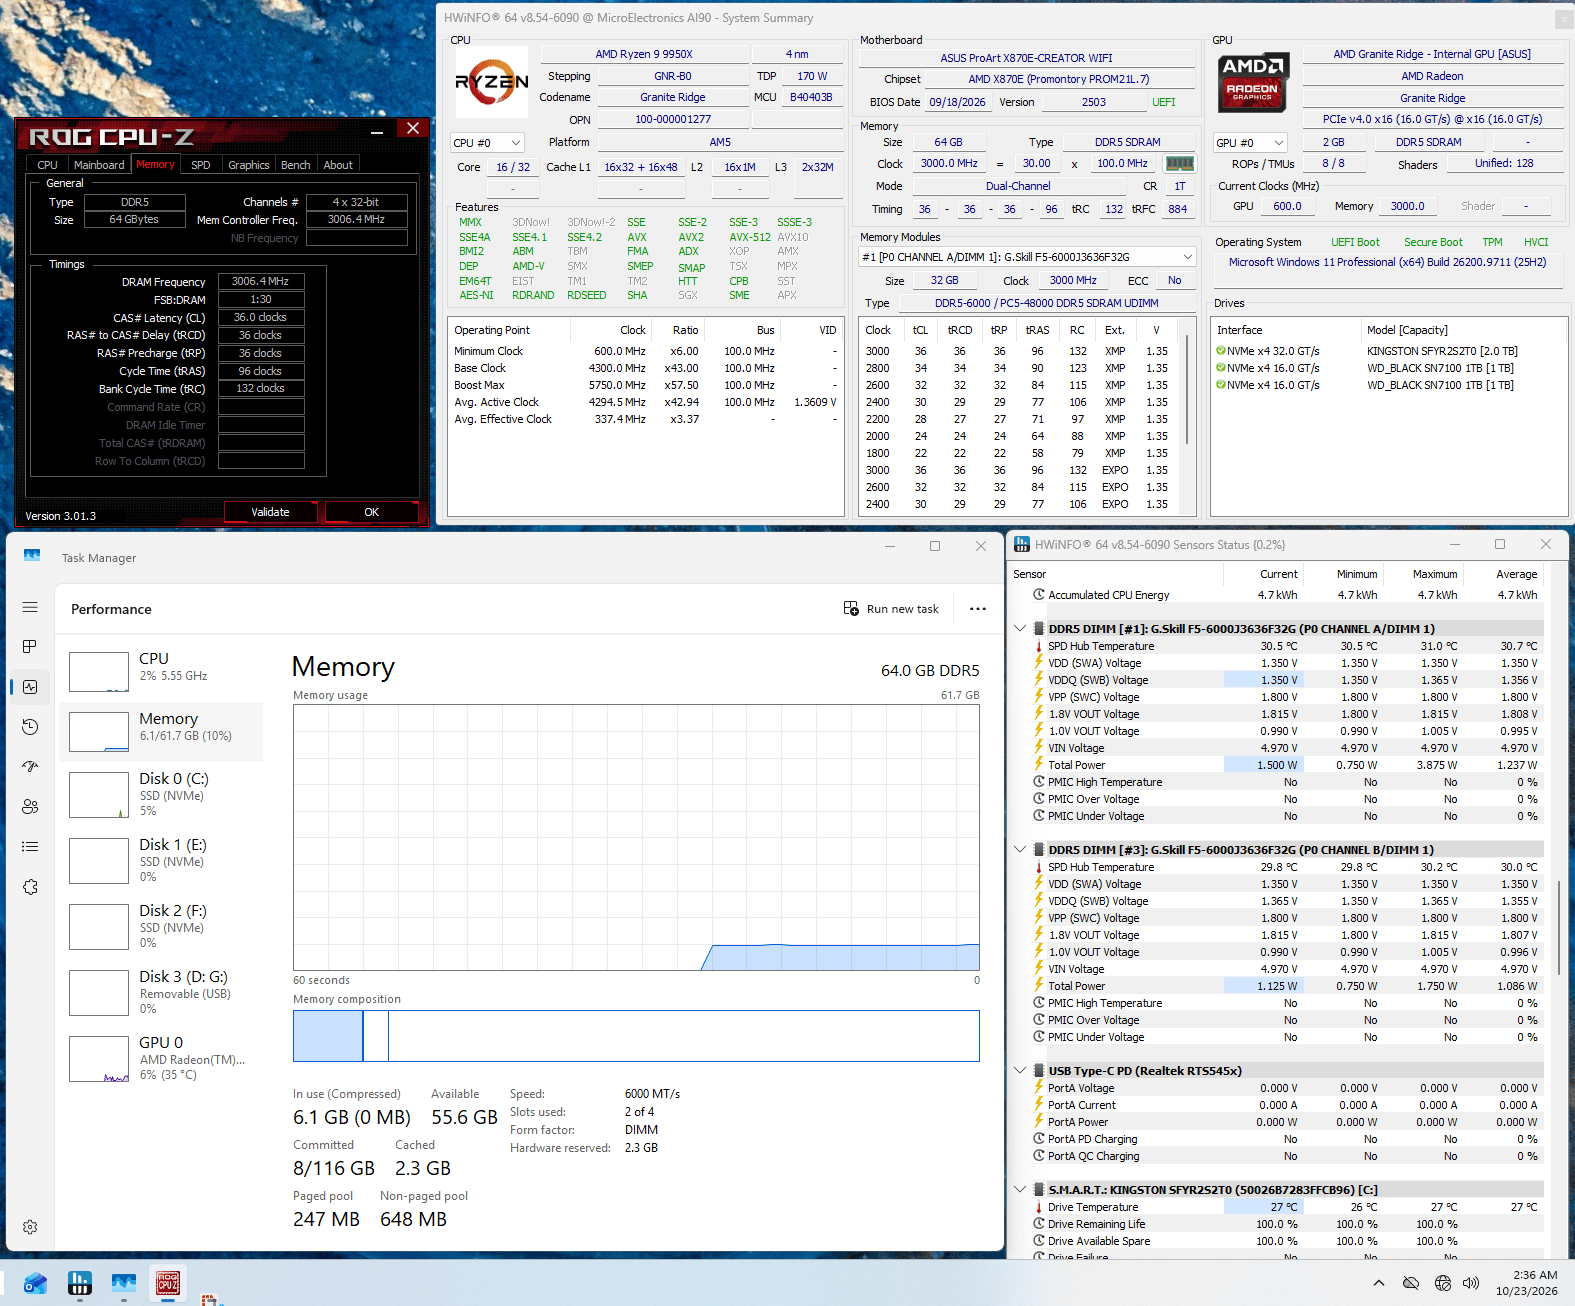Click Run new task button
This screenshot has height=1306, width=1575.
pyautogui.click(x=891, y=609)
